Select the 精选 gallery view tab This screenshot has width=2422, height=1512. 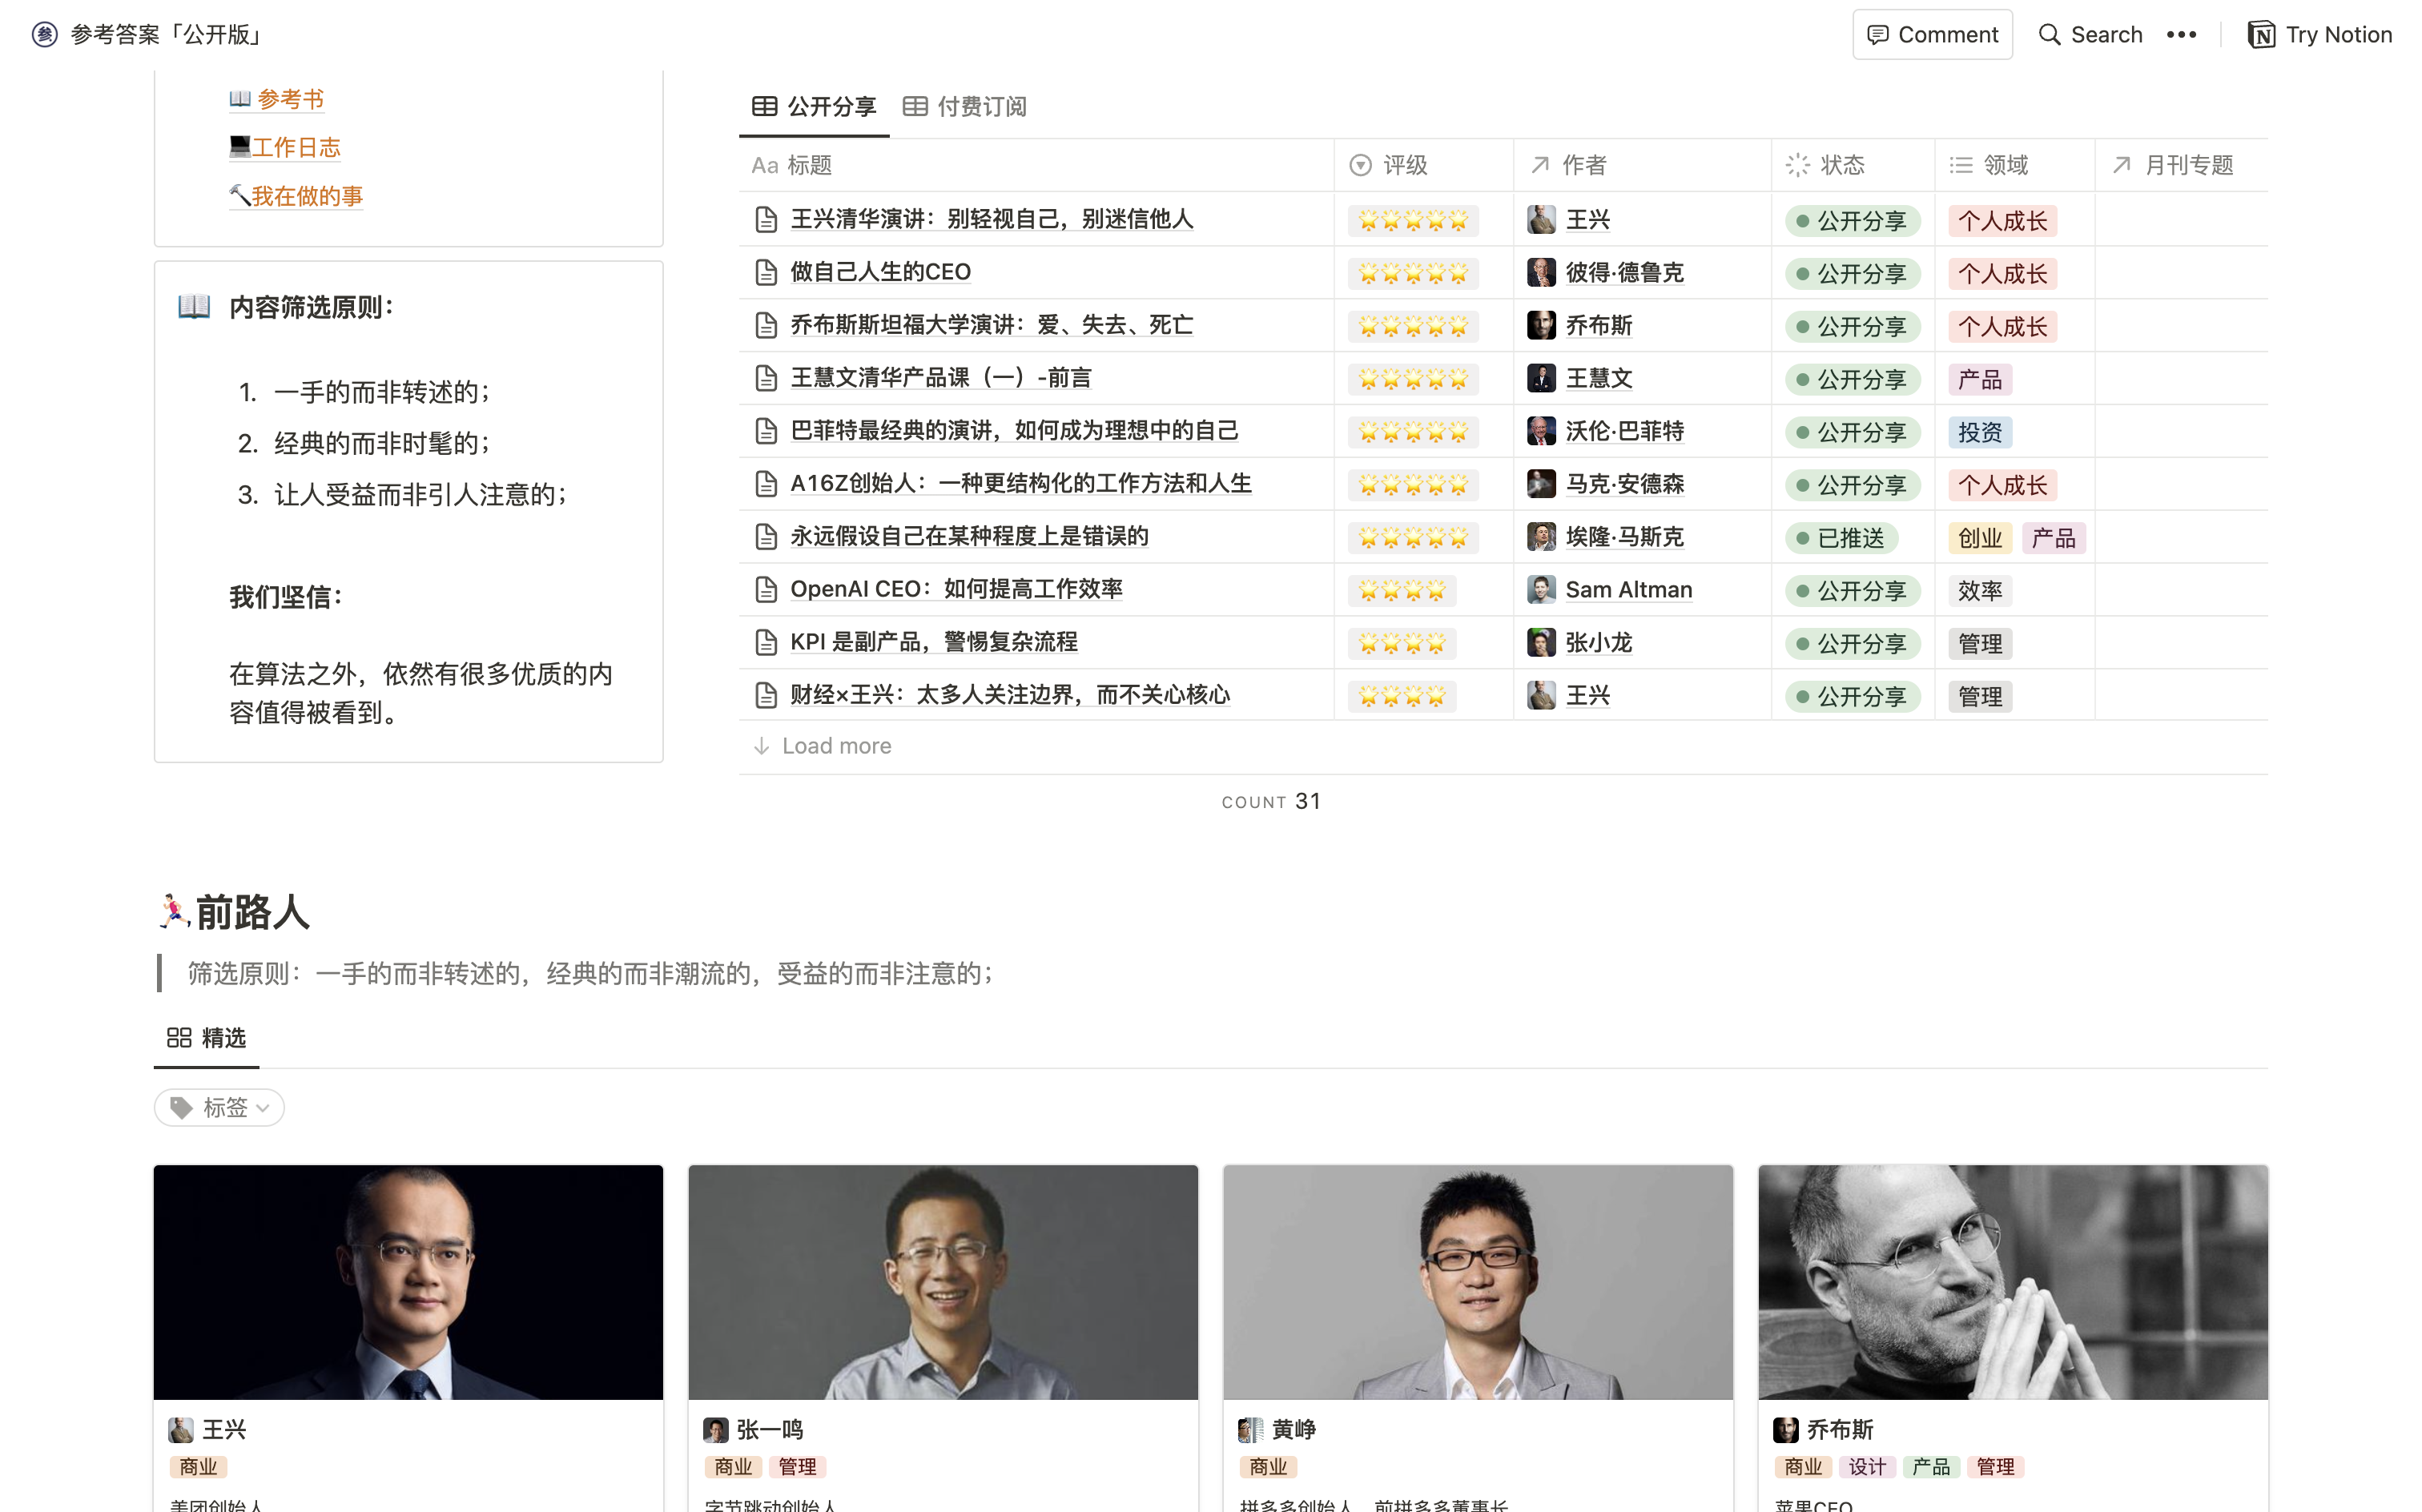207,1038
